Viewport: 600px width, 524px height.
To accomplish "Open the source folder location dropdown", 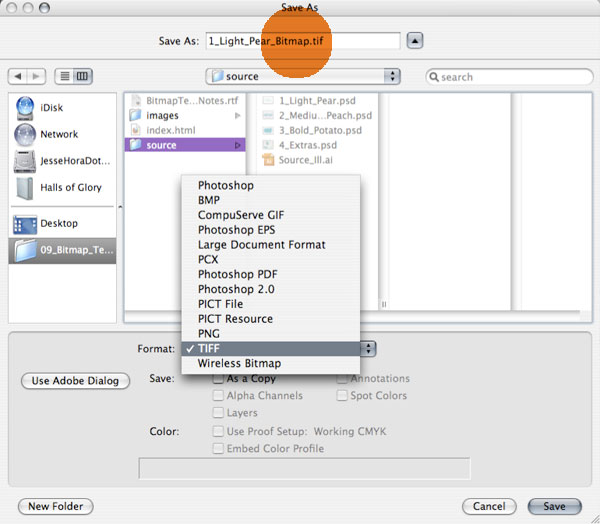I will 303,77.
